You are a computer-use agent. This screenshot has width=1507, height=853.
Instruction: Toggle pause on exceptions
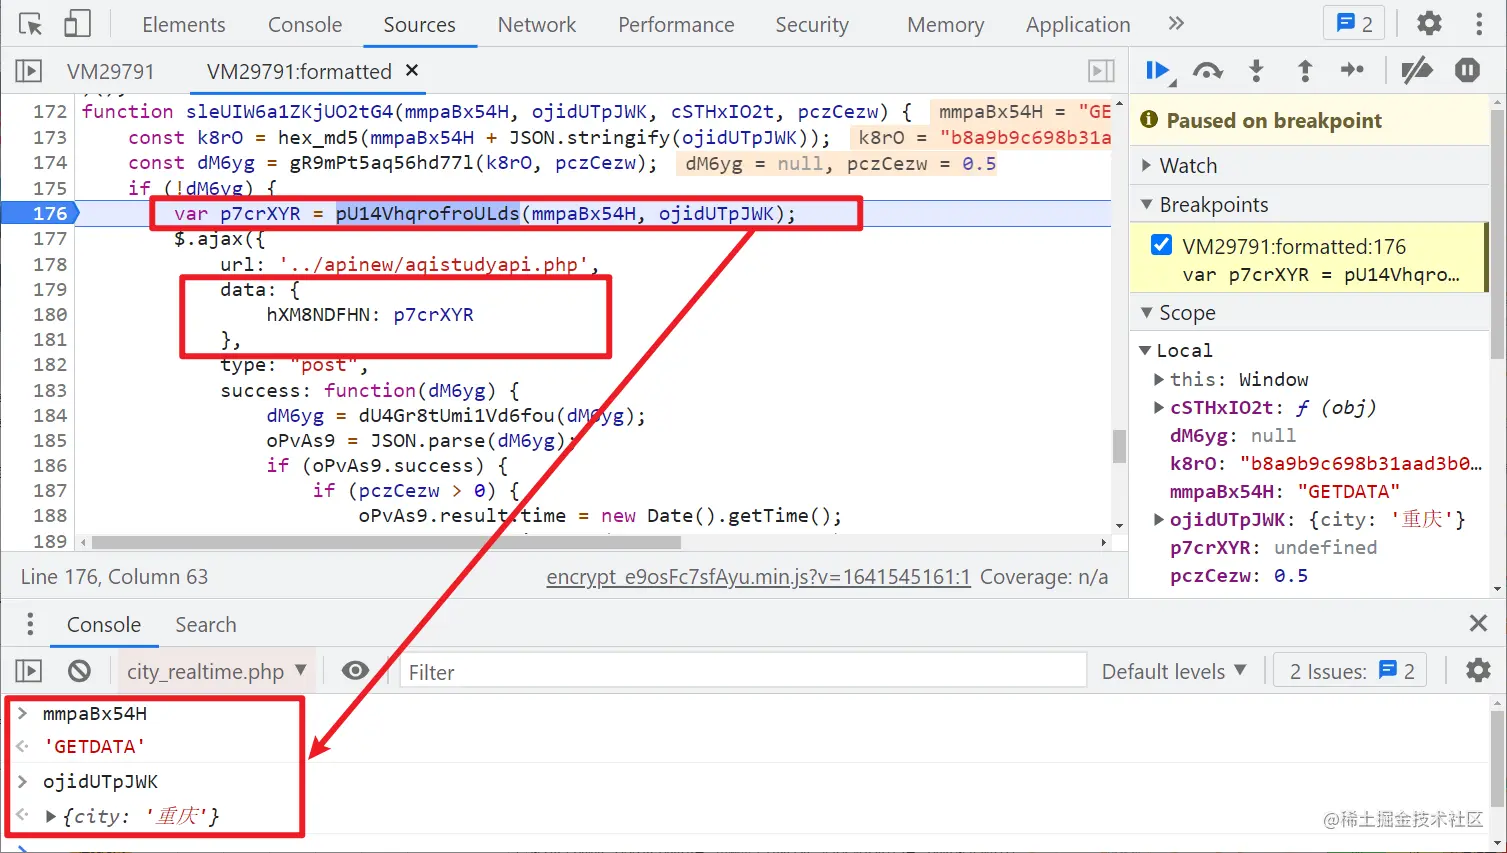pyautogui.click(x=1467, y=70)
